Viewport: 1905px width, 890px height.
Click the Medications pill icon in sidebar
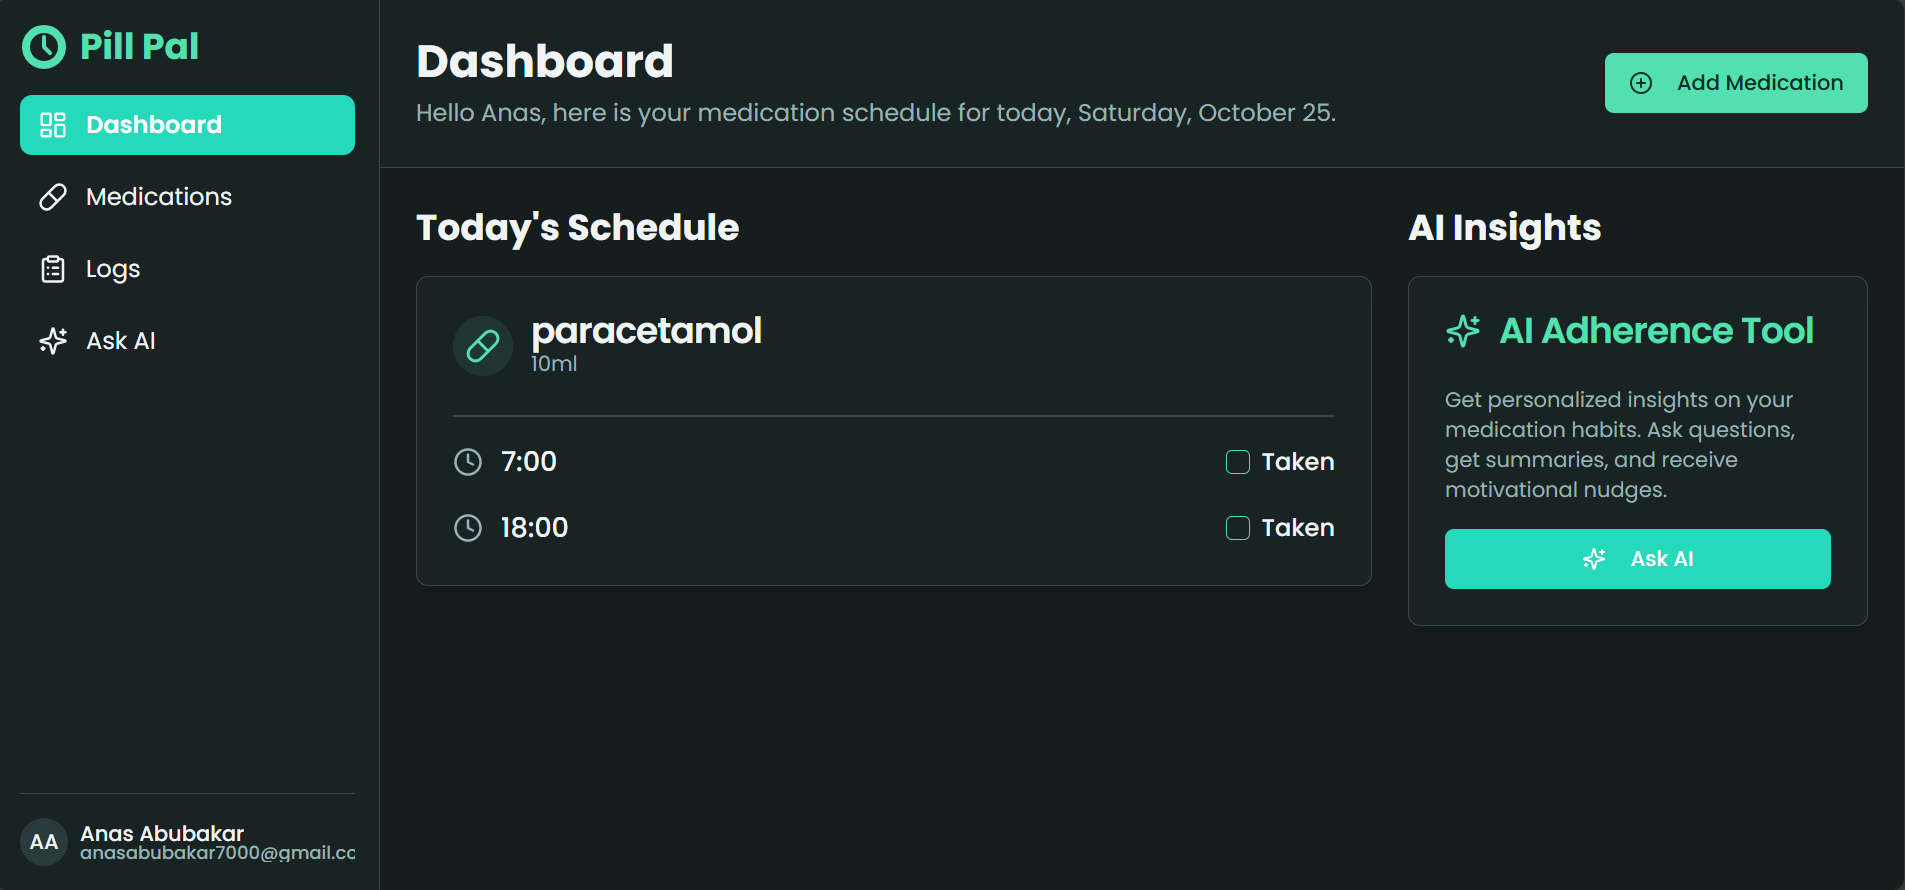coord(53,197)
